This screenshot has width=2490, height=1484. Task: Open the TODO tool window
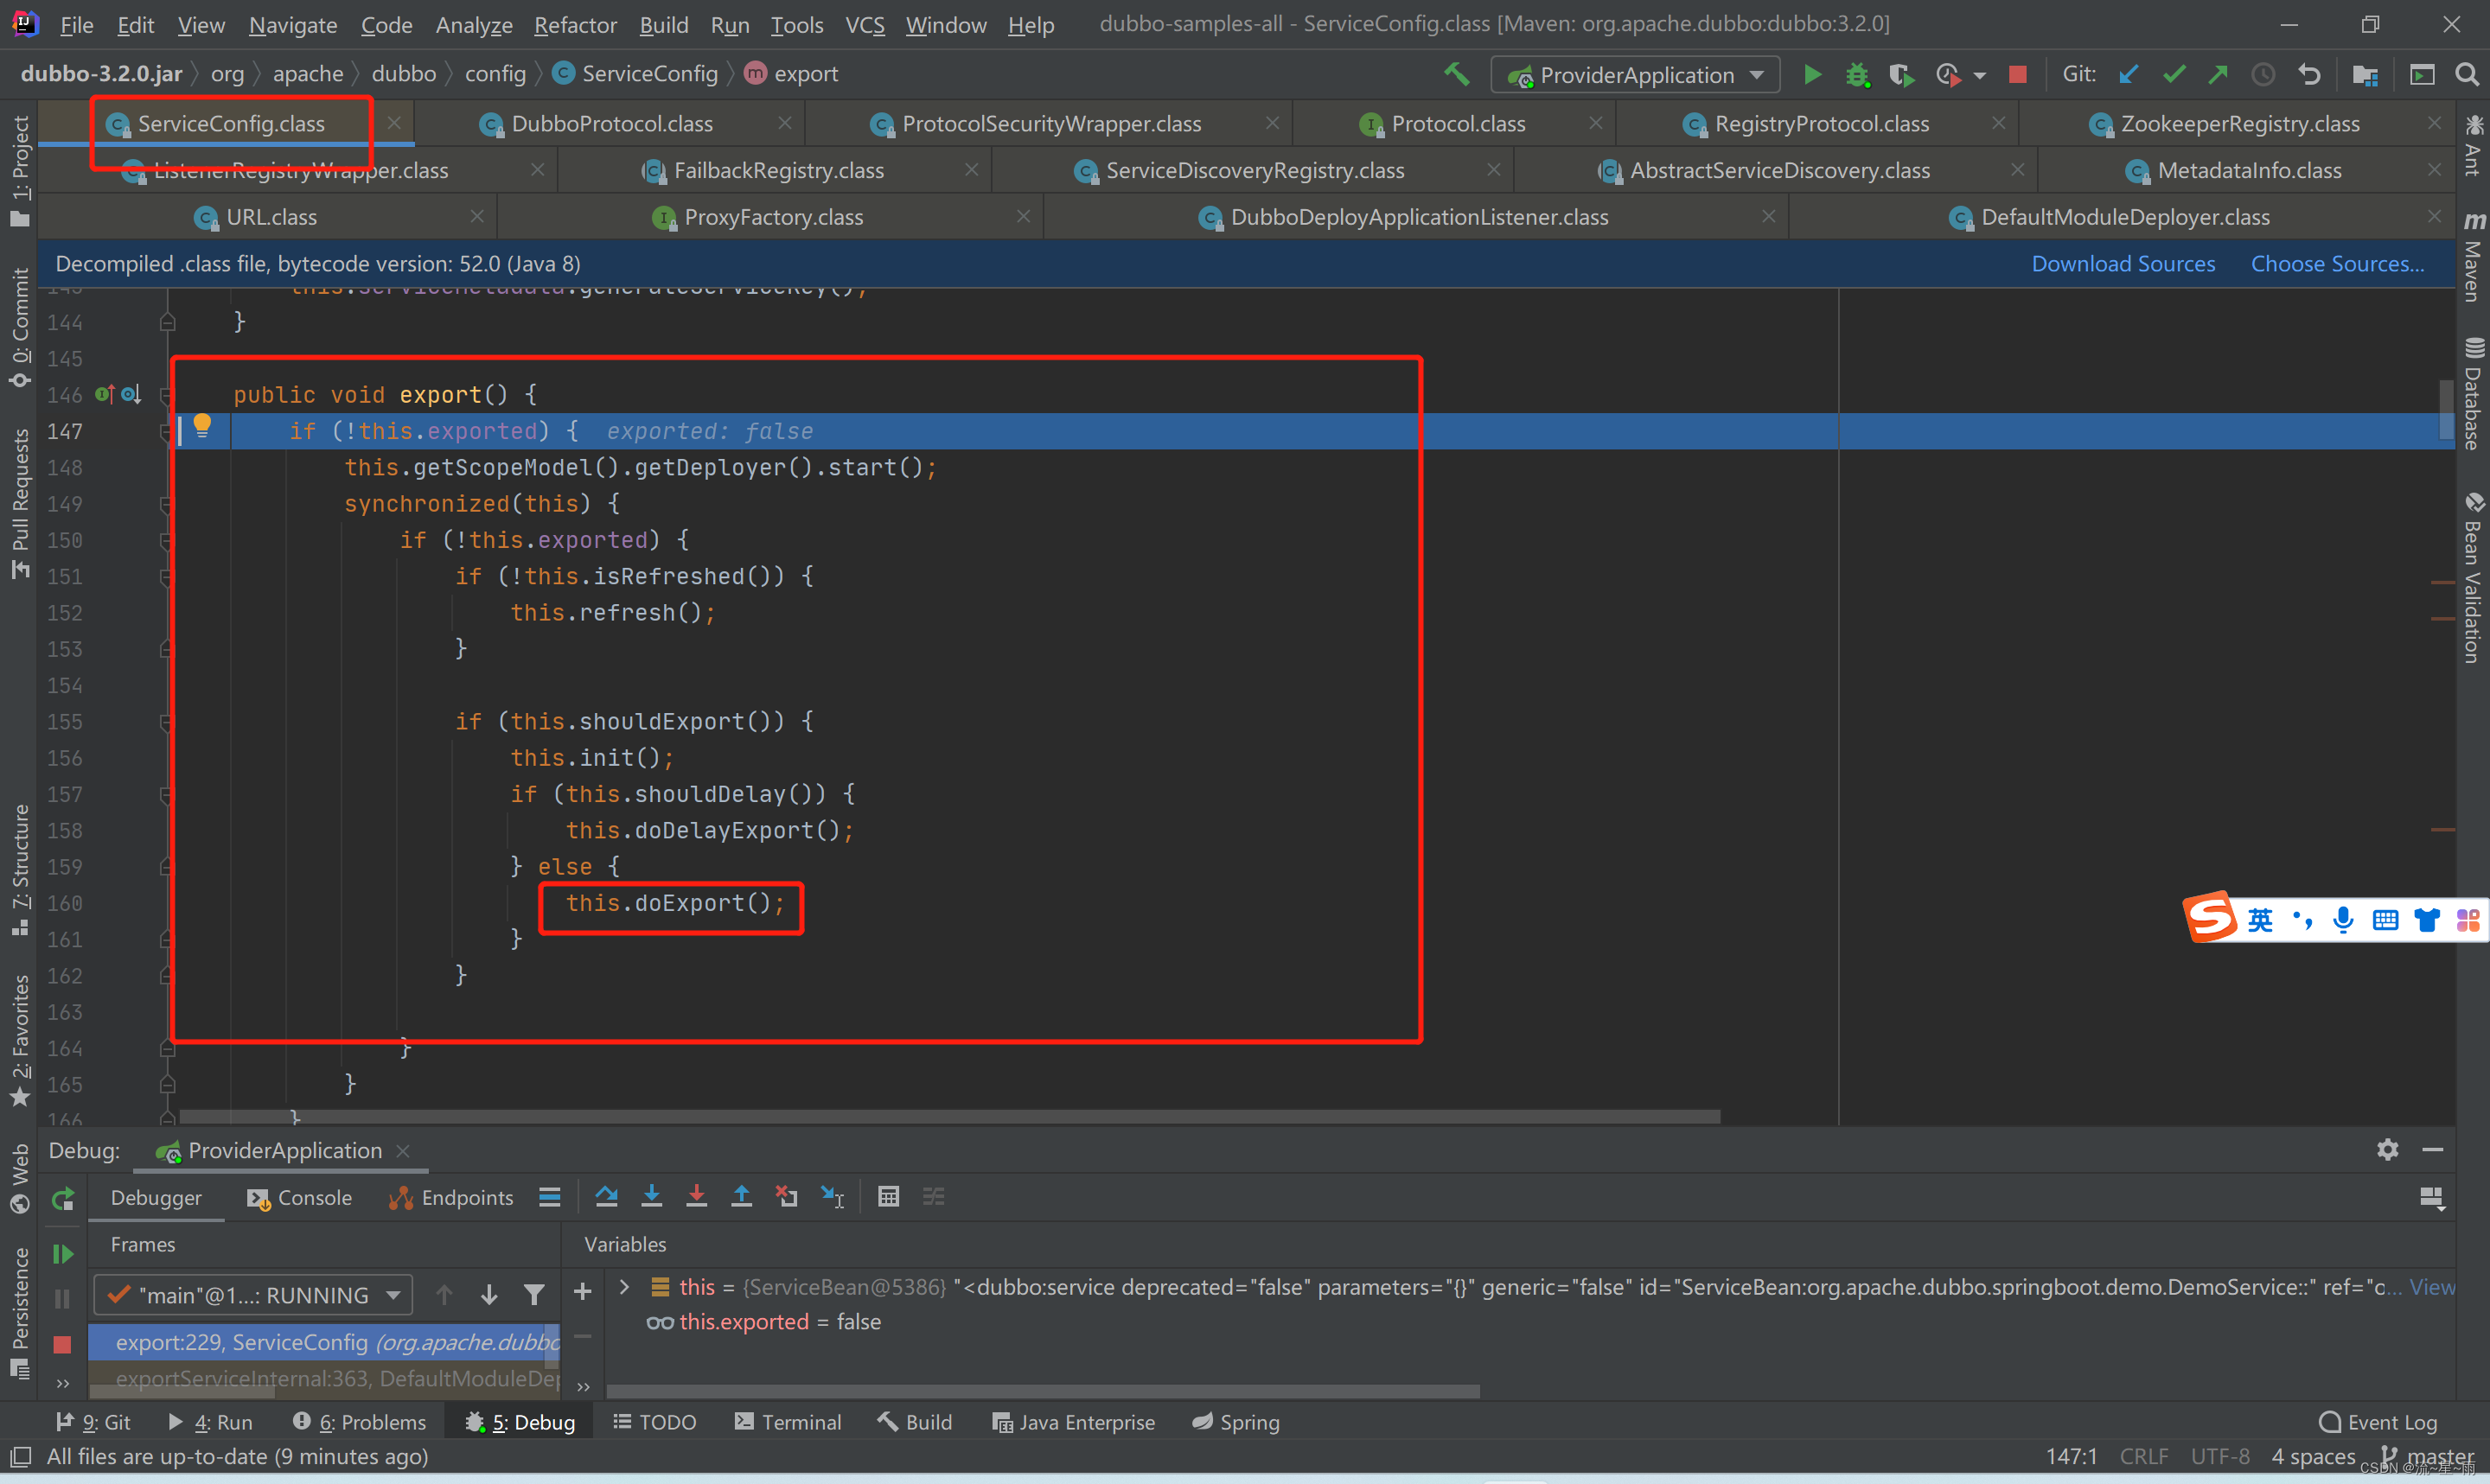click(655, 1422)
